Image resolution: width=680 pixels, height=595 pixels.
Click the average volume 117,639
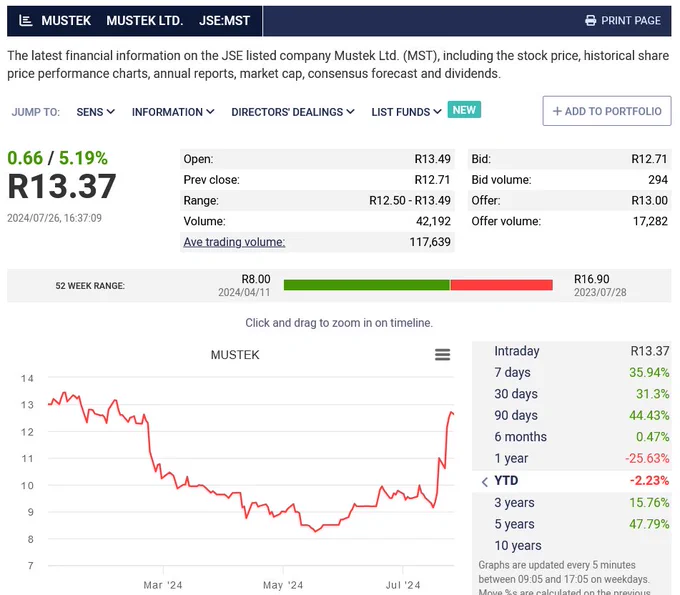coord(430,242)
